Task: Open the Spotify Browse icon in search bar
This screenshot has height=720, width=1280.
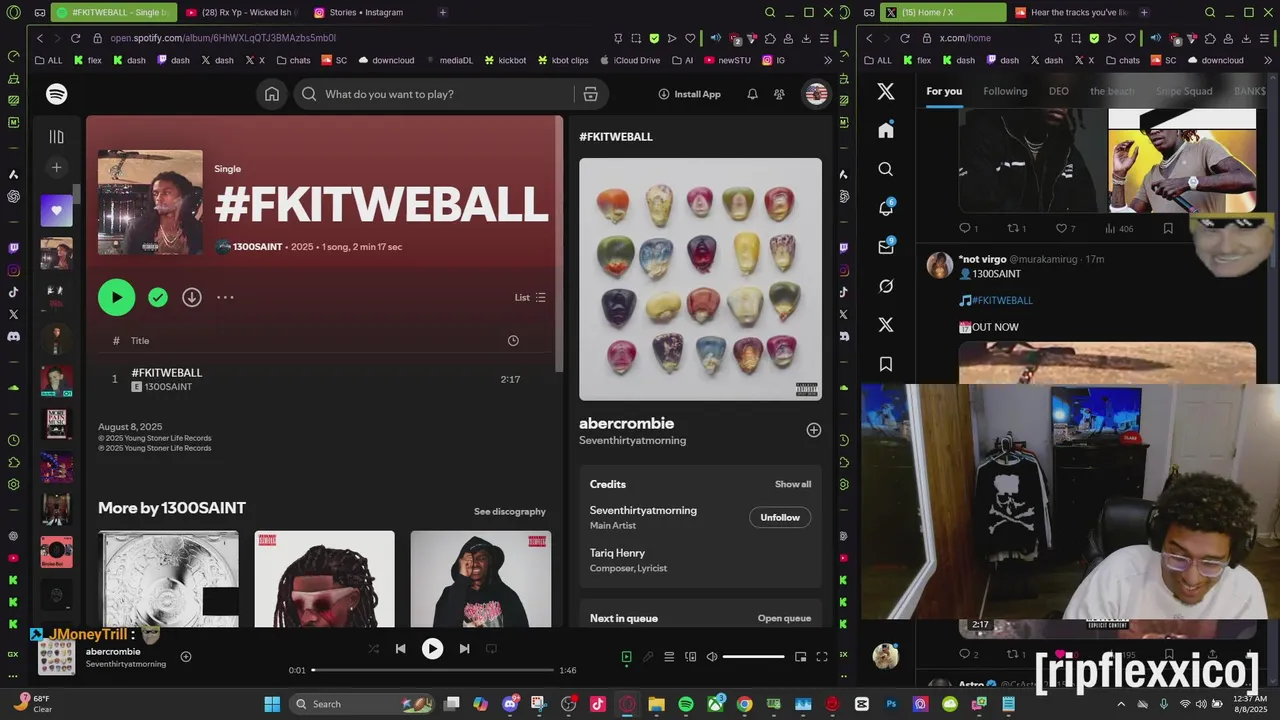Action: 590,94
